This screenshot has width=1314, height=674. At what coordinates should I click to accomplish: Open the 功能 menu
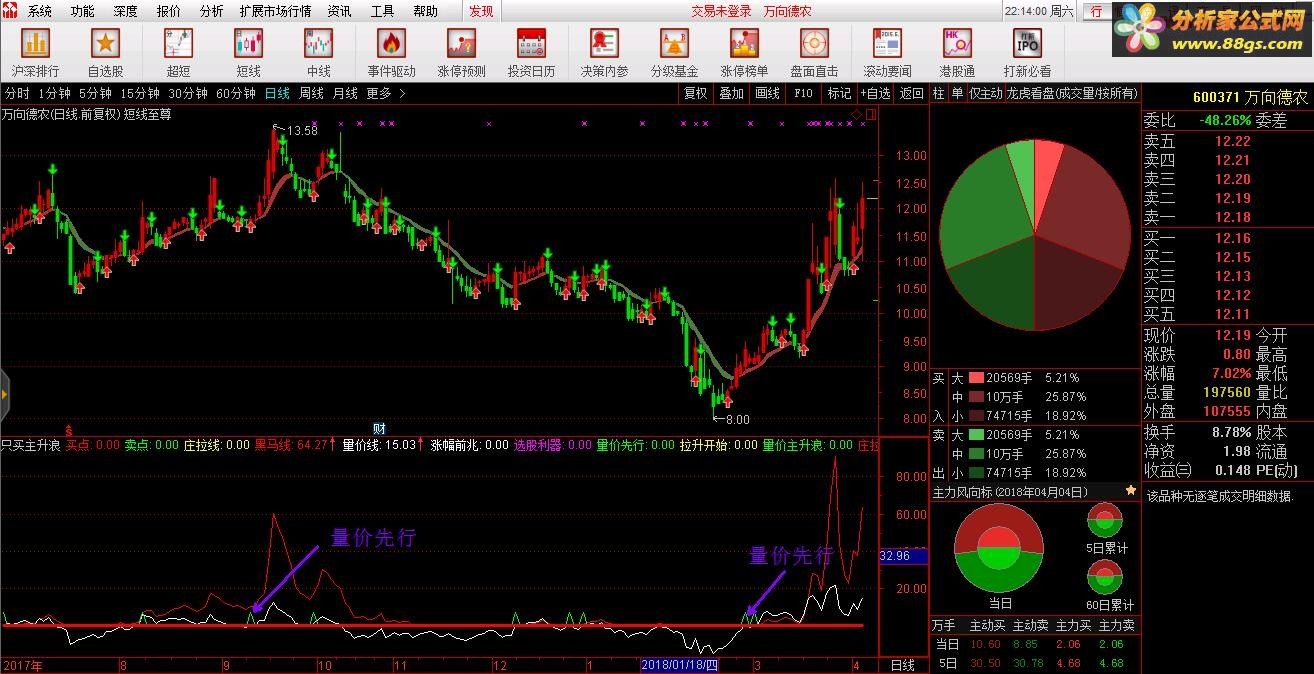83,11
